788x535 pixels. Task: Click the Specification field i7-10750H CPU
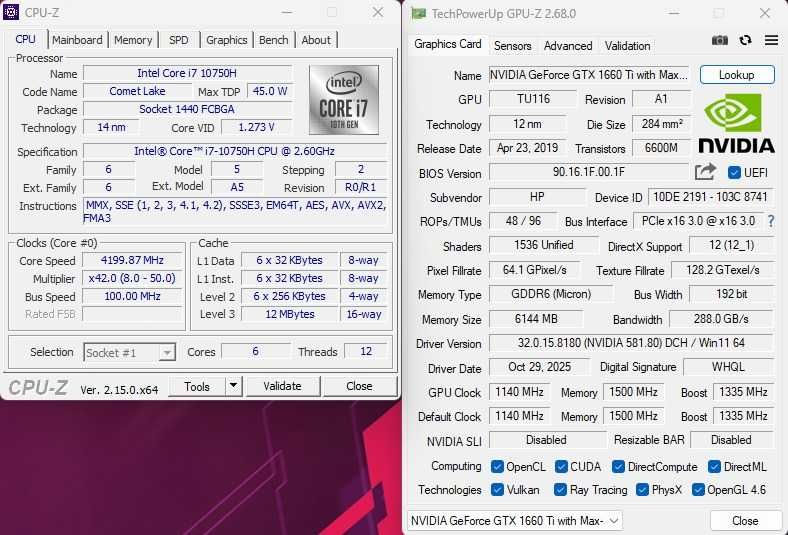click(235, 151)
